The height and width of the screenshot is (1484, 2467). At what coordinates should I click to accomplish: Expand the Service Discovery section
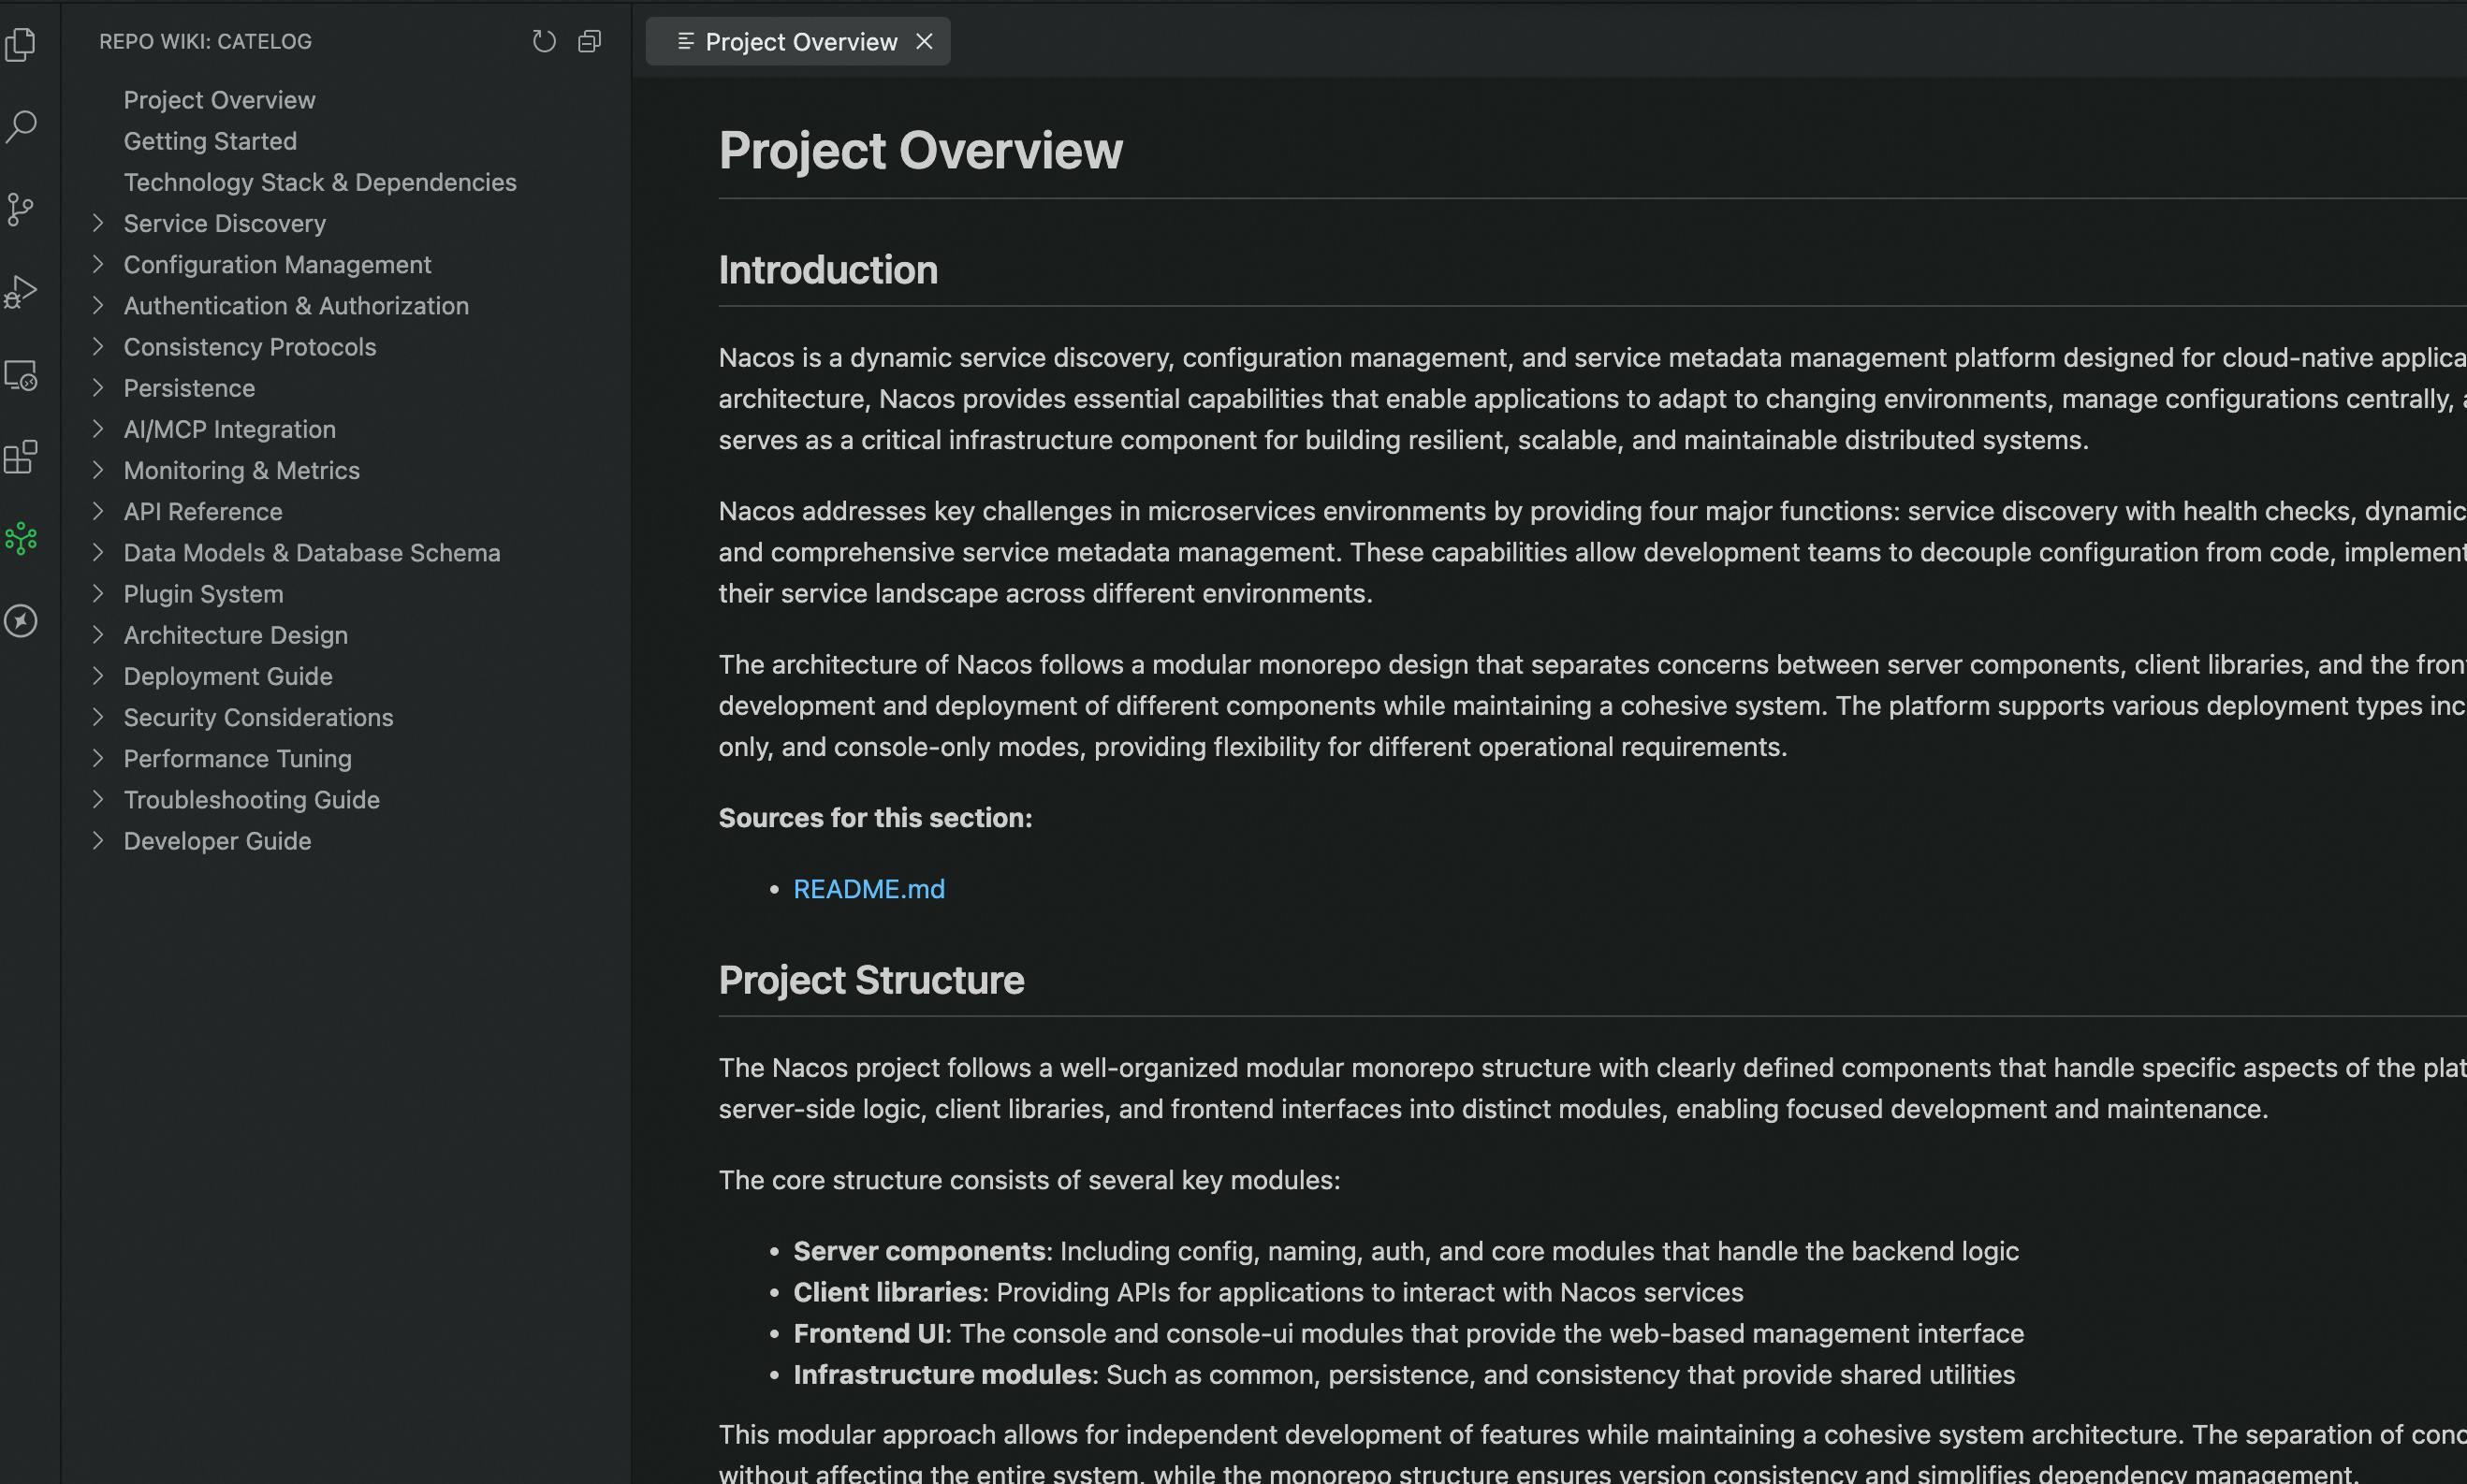(98, 223)
